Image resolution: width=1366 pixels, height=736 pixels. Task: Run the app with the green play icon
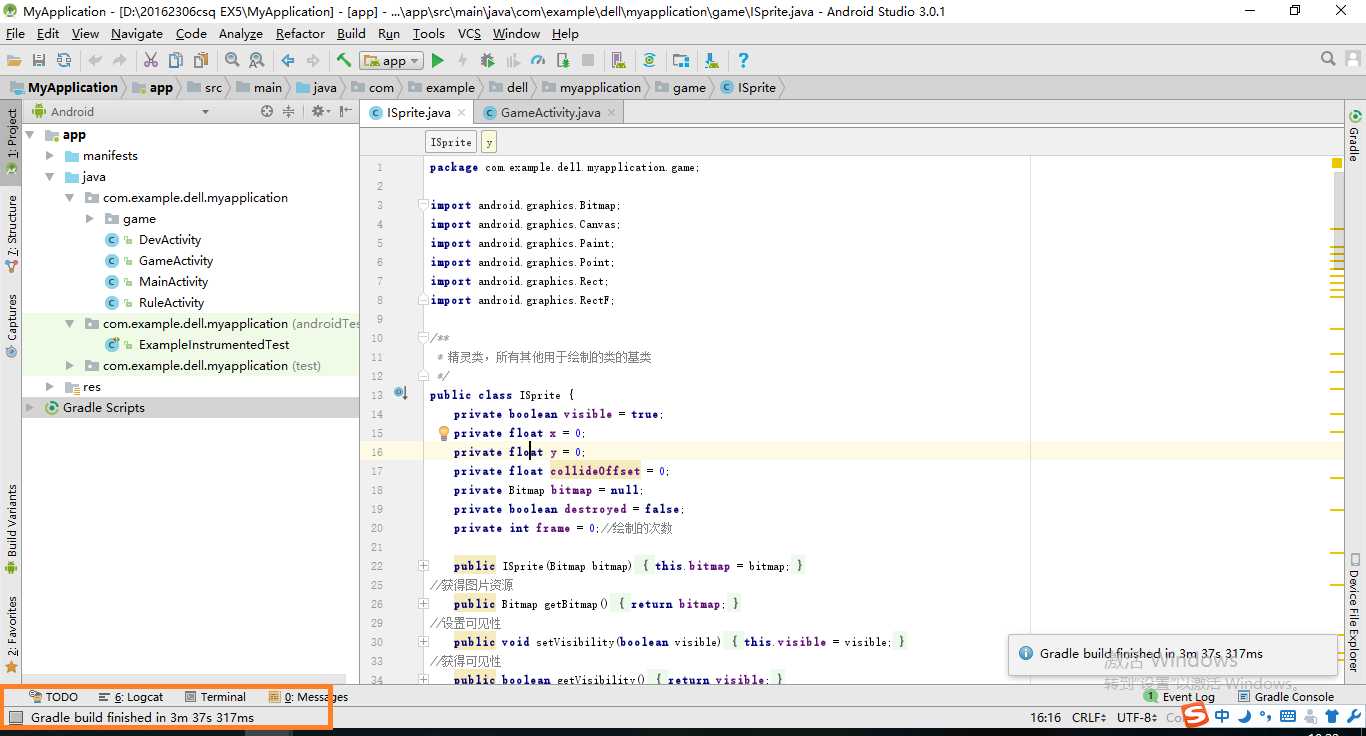click(x=438, y=61)
